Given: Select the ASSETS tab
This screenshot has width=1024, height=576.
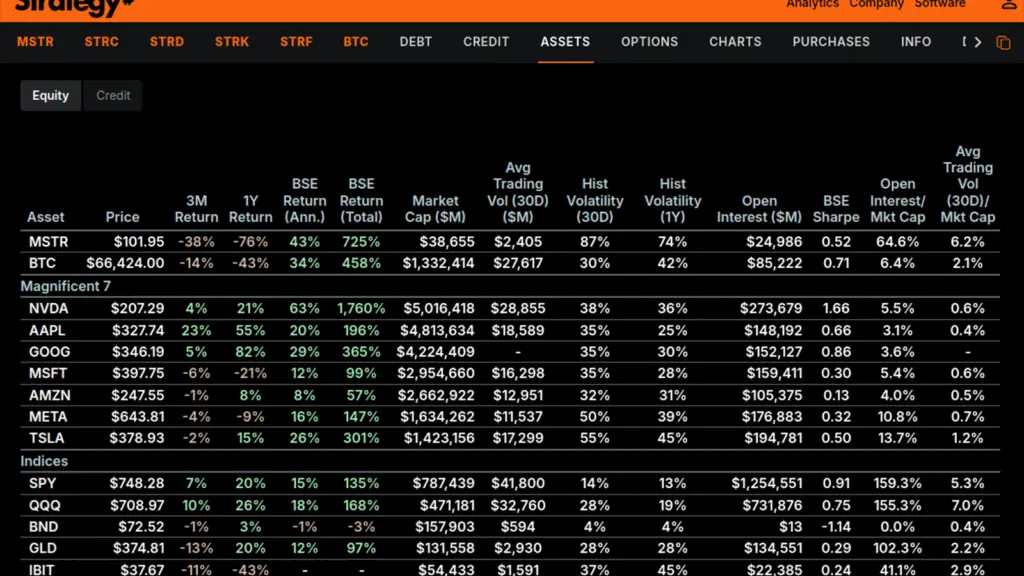Looking at the screenshot, I should coord(565,42).
